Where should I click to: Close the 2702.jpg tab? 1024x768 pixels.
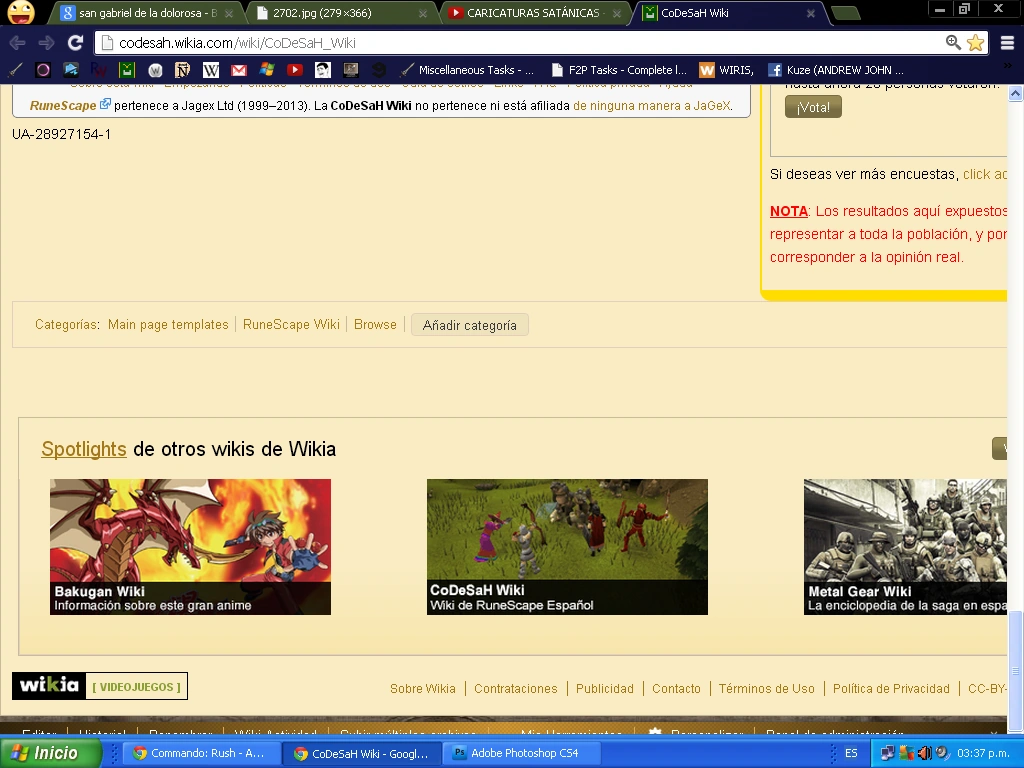(423, 13)
